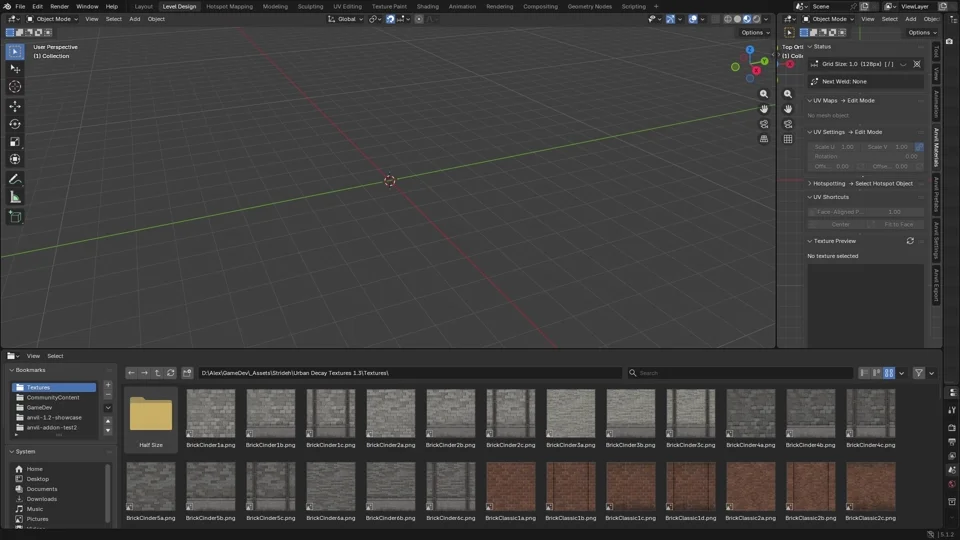The width and height of the screenshot is (960, 540).
Task: Switch to rendered viewport shading
Action: [x=756, y=19]
